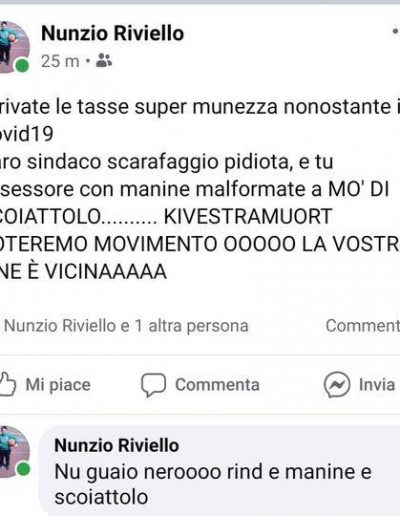Viewport: 400px width, 516px height.
Task: Click the Commenta button label
Action: 217,385
